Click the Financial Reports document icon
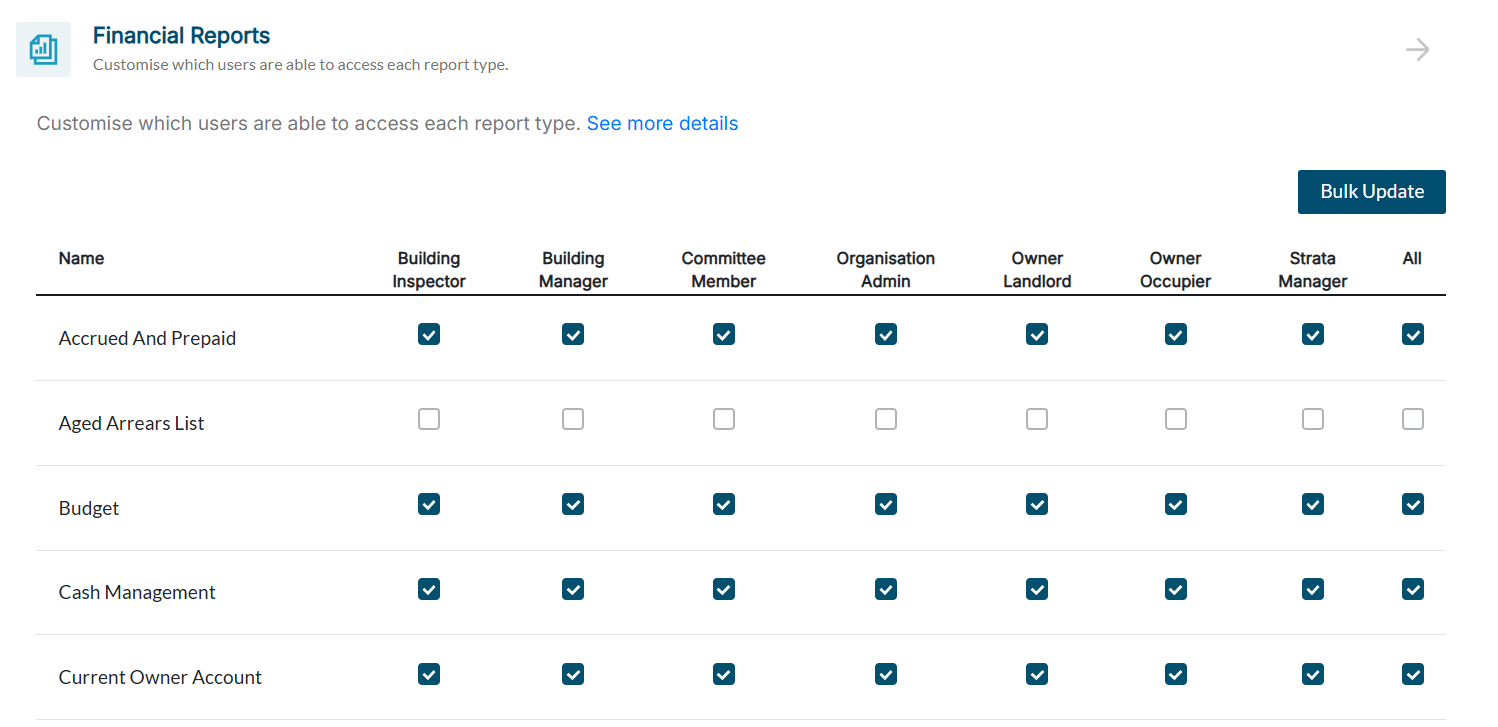Image resolution: width=1498 pixels, height=727 pixels. (43, 49)
